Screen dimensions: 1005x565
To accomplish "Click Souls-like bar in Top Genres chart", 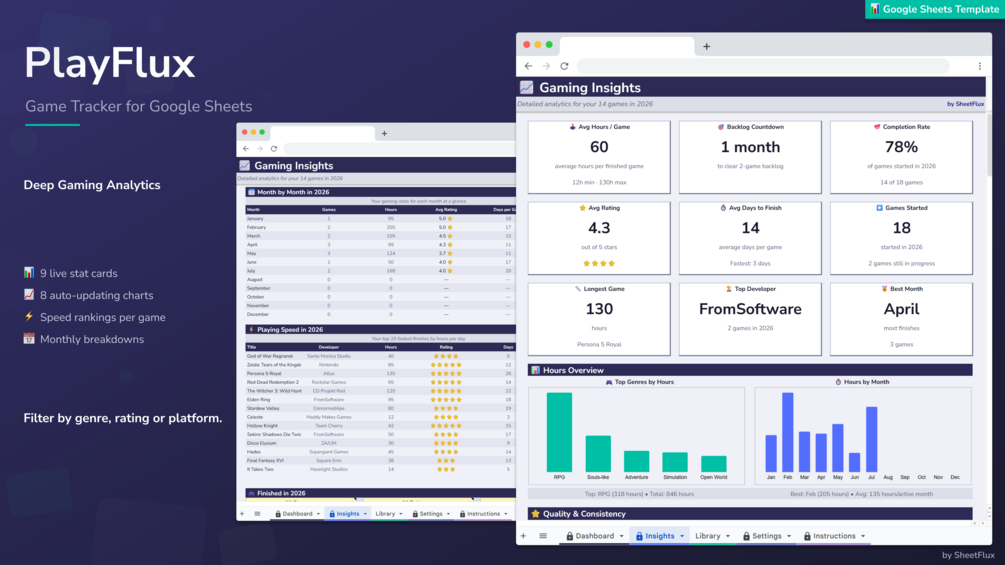I will 598,454.
